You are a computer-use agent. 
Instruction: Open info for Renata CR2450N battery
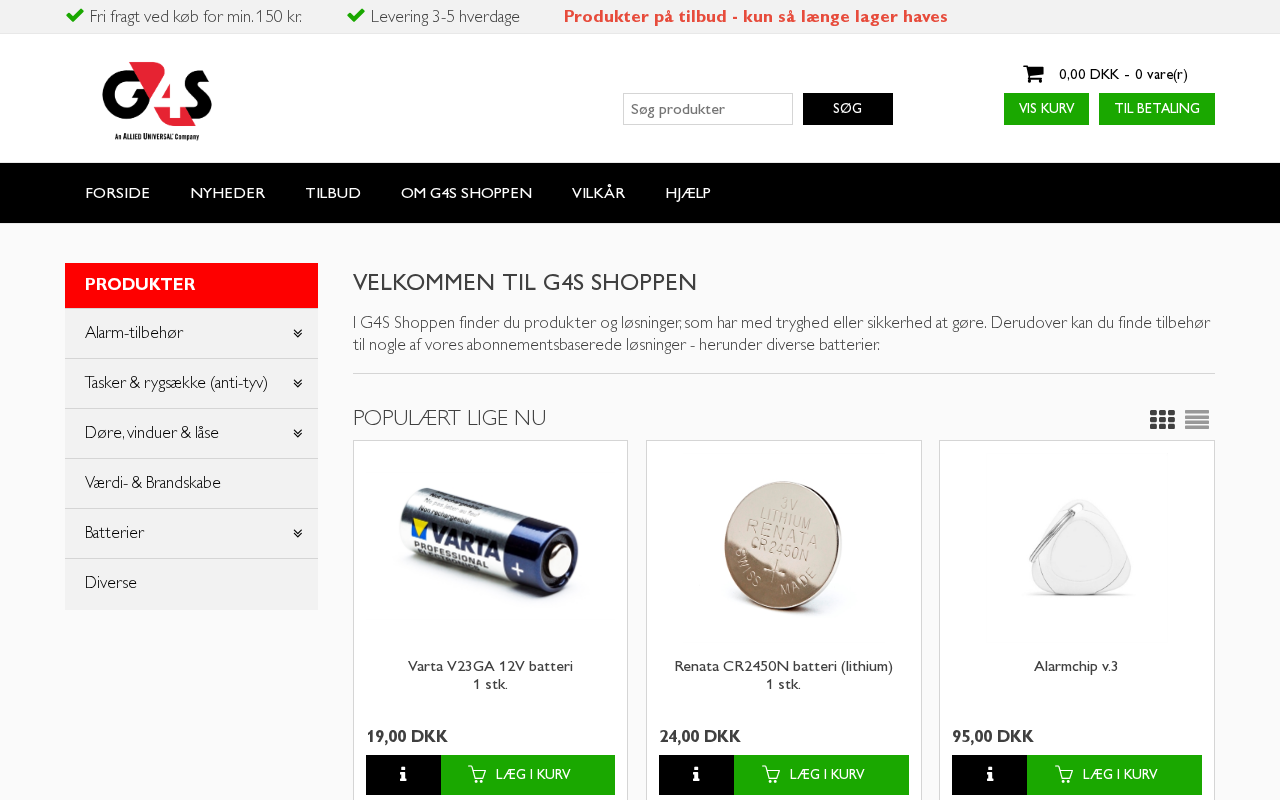click(x=696, y=775)
